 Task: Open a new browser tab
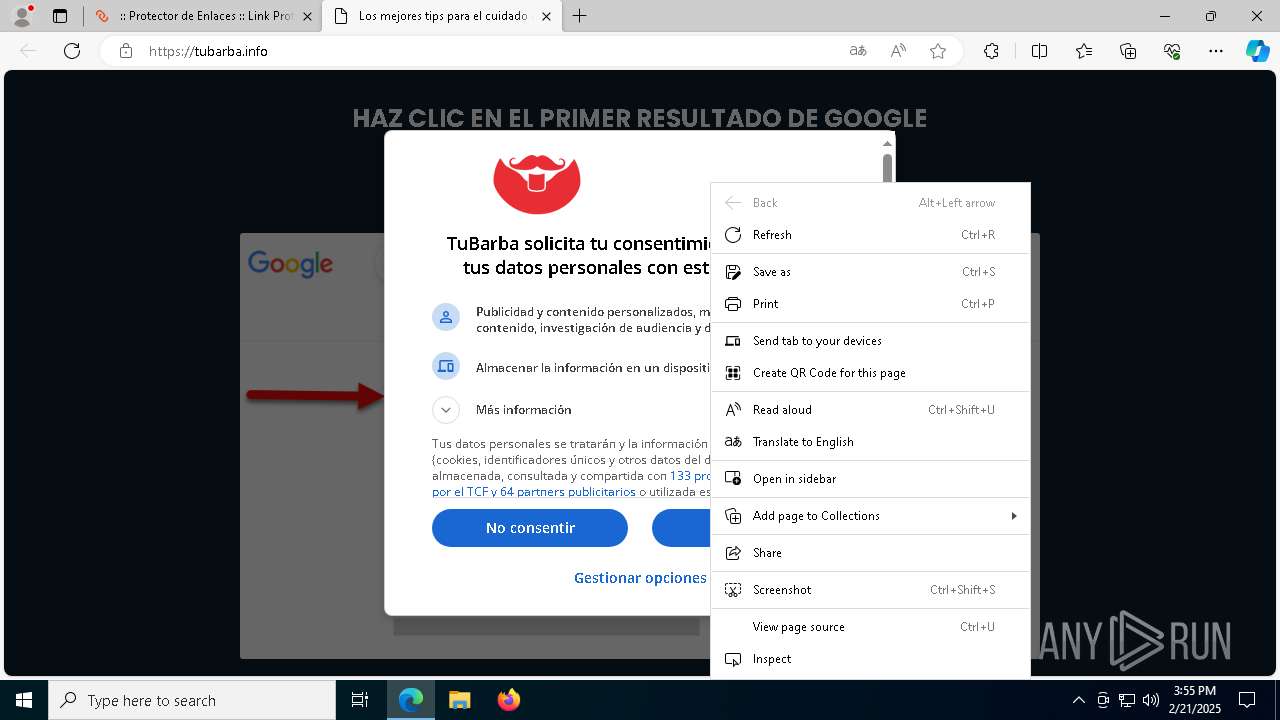coord(580,16)
